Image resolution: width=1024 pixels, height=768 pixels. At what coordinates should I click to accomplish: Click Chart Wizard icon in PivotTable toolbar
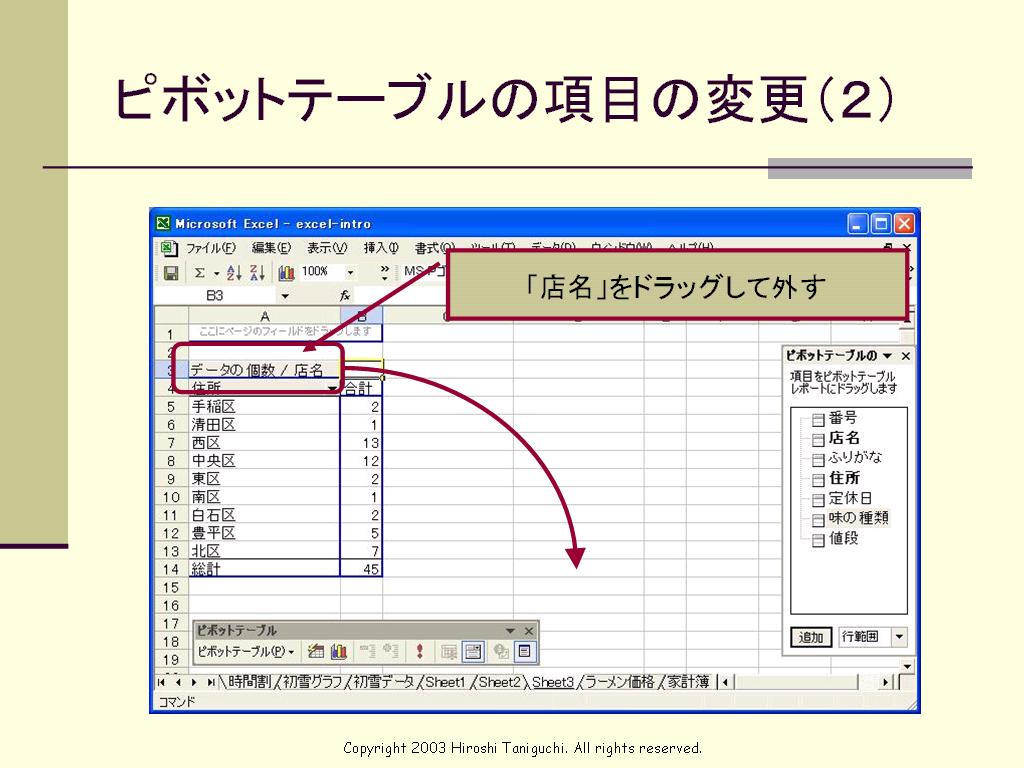(338, 651)
